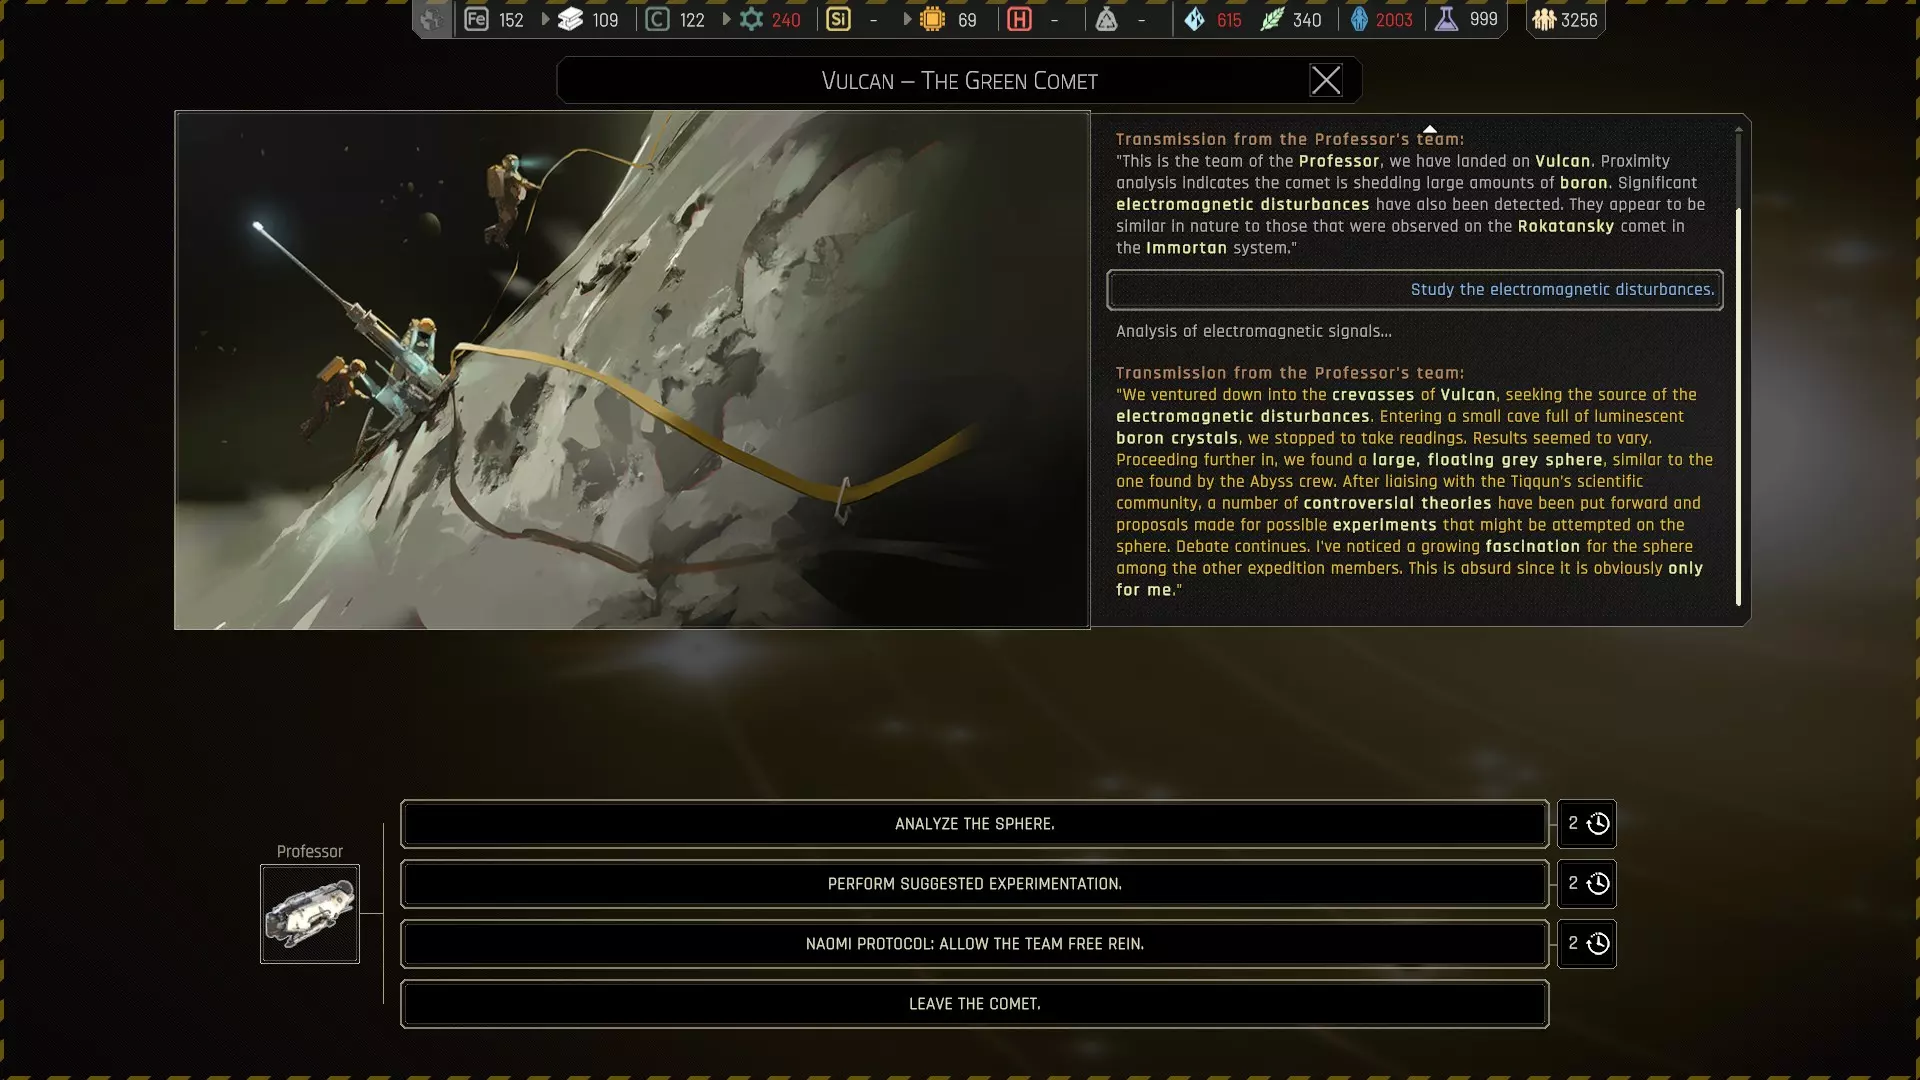Click the alloy plates resource icon

coord(570,19)
